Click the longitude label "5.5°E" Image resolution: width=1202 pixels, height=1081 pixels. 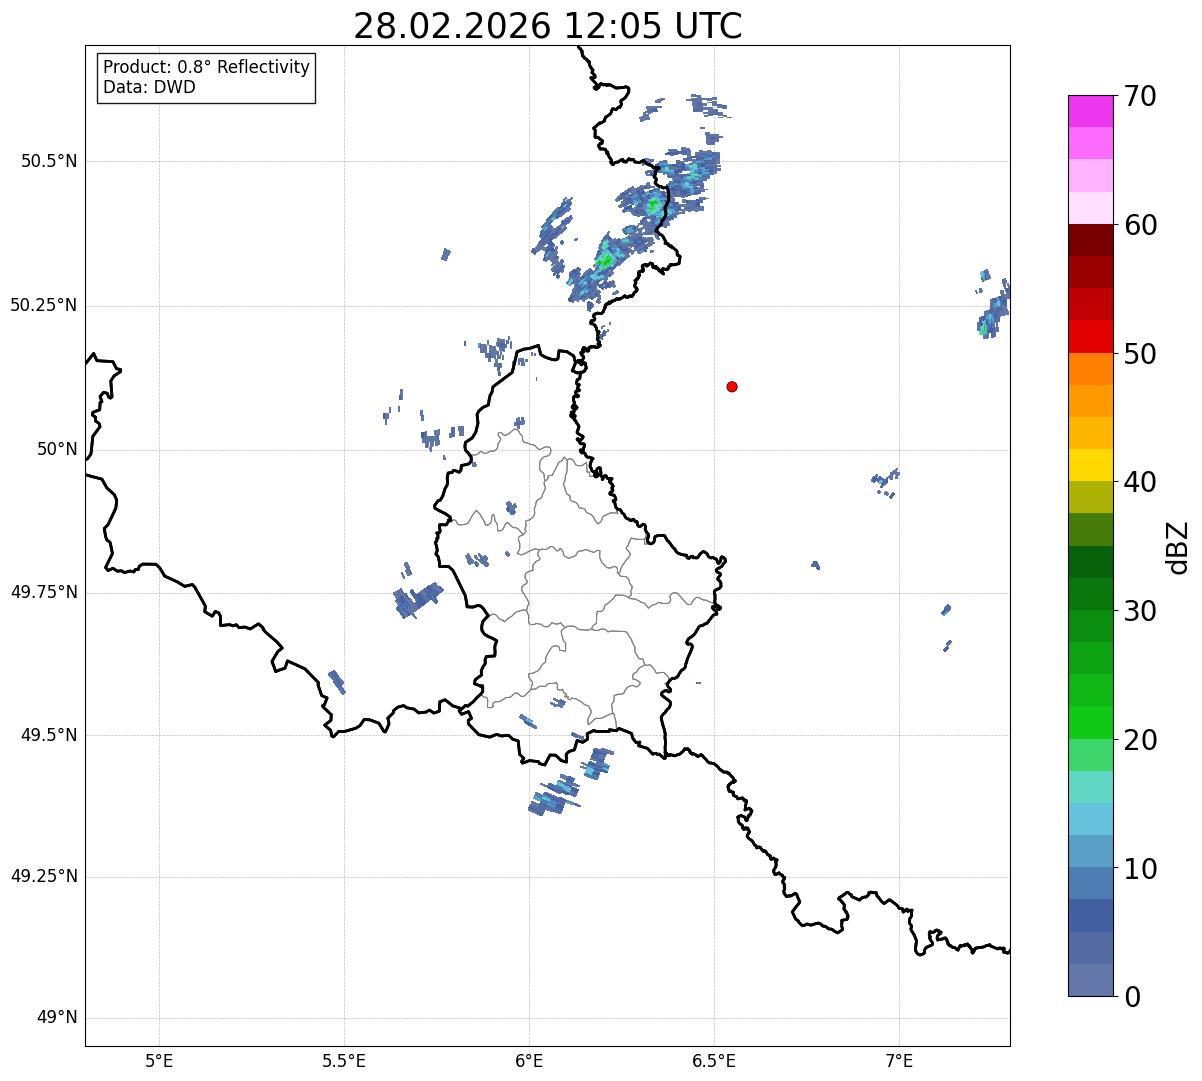pyautogui.click(x=344, y=1061)
